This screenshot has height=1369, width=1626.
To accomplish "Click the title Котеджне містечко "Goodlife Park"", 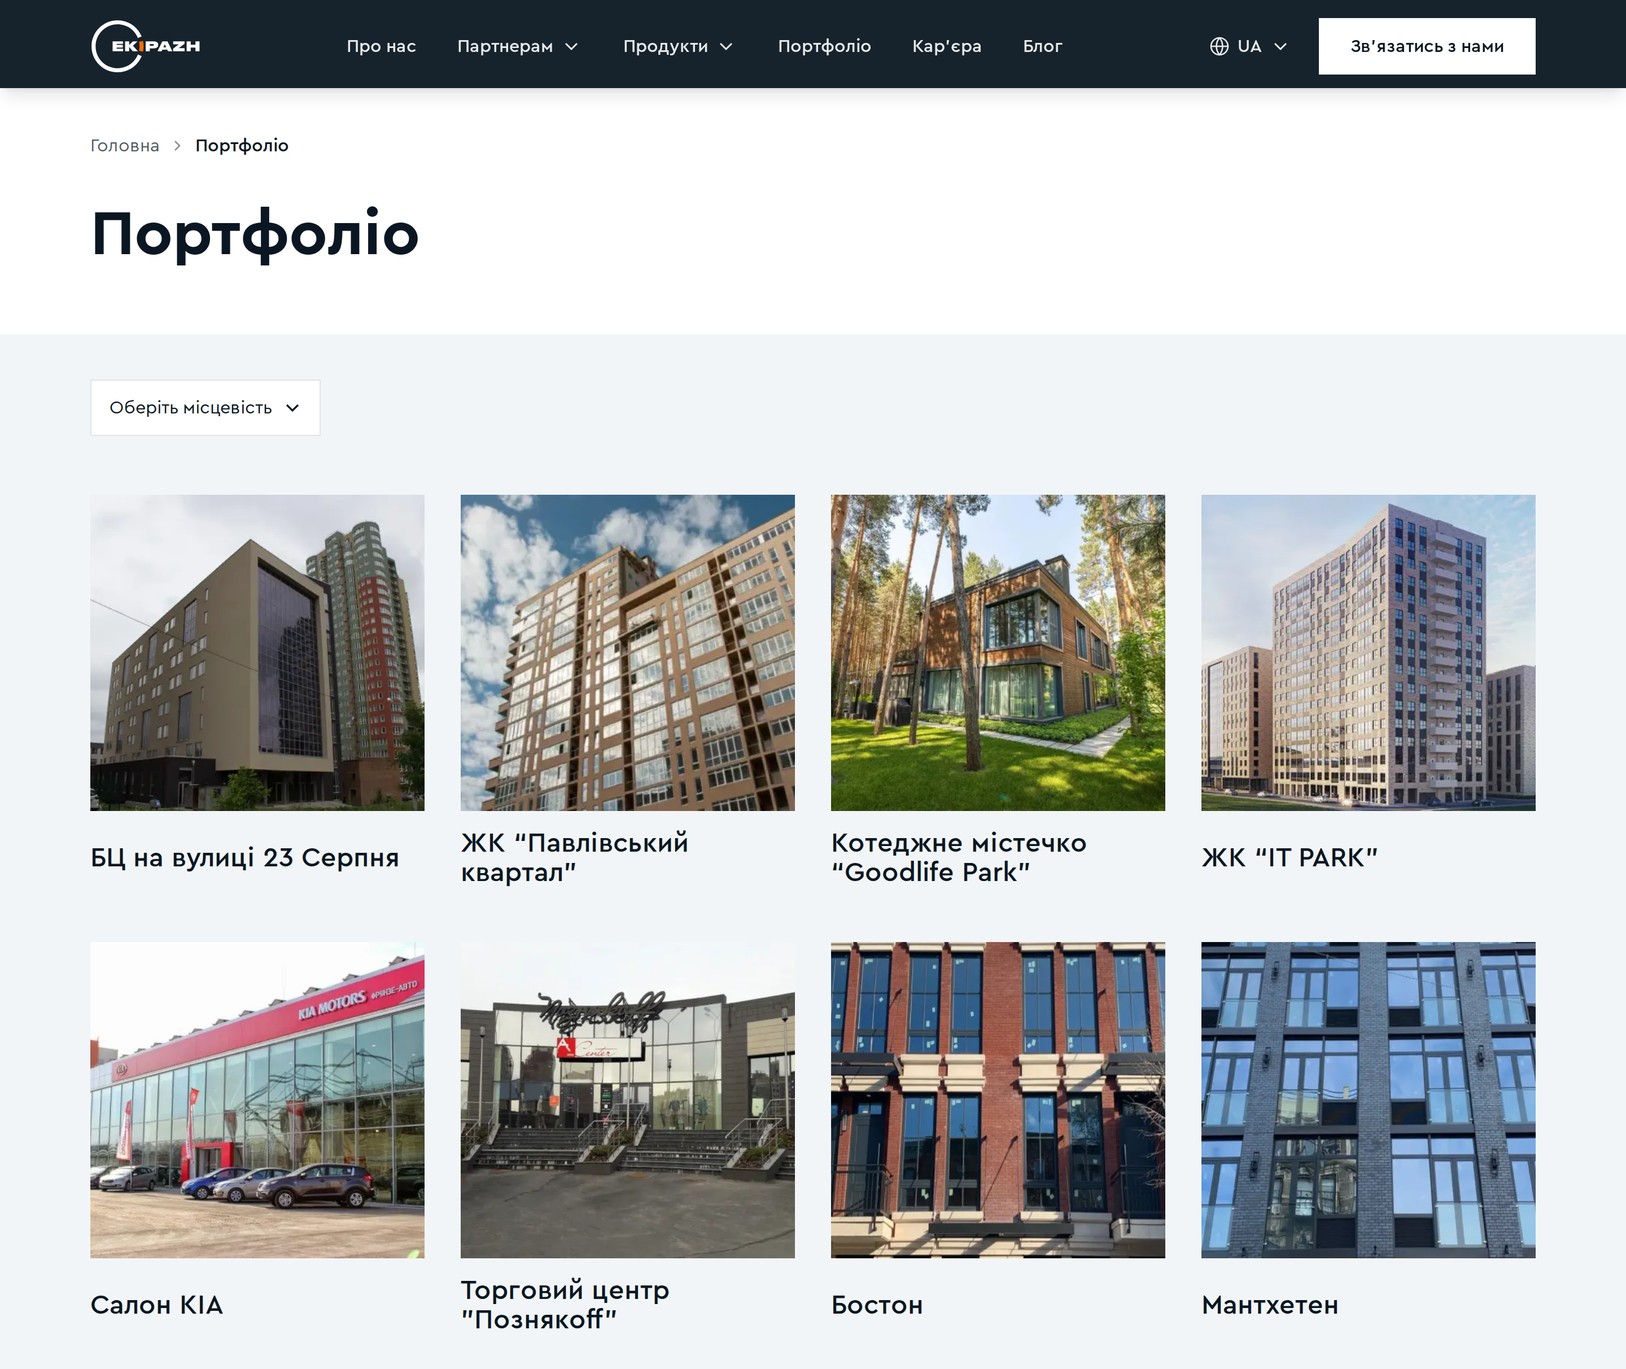I will coord(959,858).
